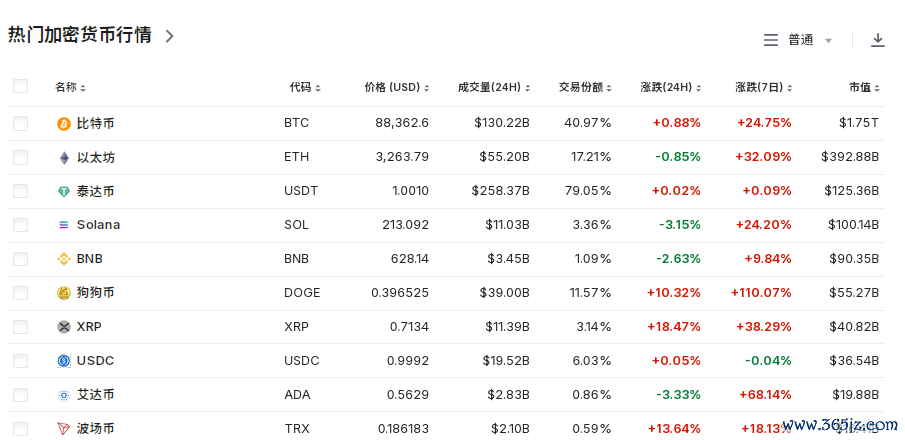This screenshot has width=905, height=440.
Task: Click the SOL ticker code
Action: (x=296, y=225)
